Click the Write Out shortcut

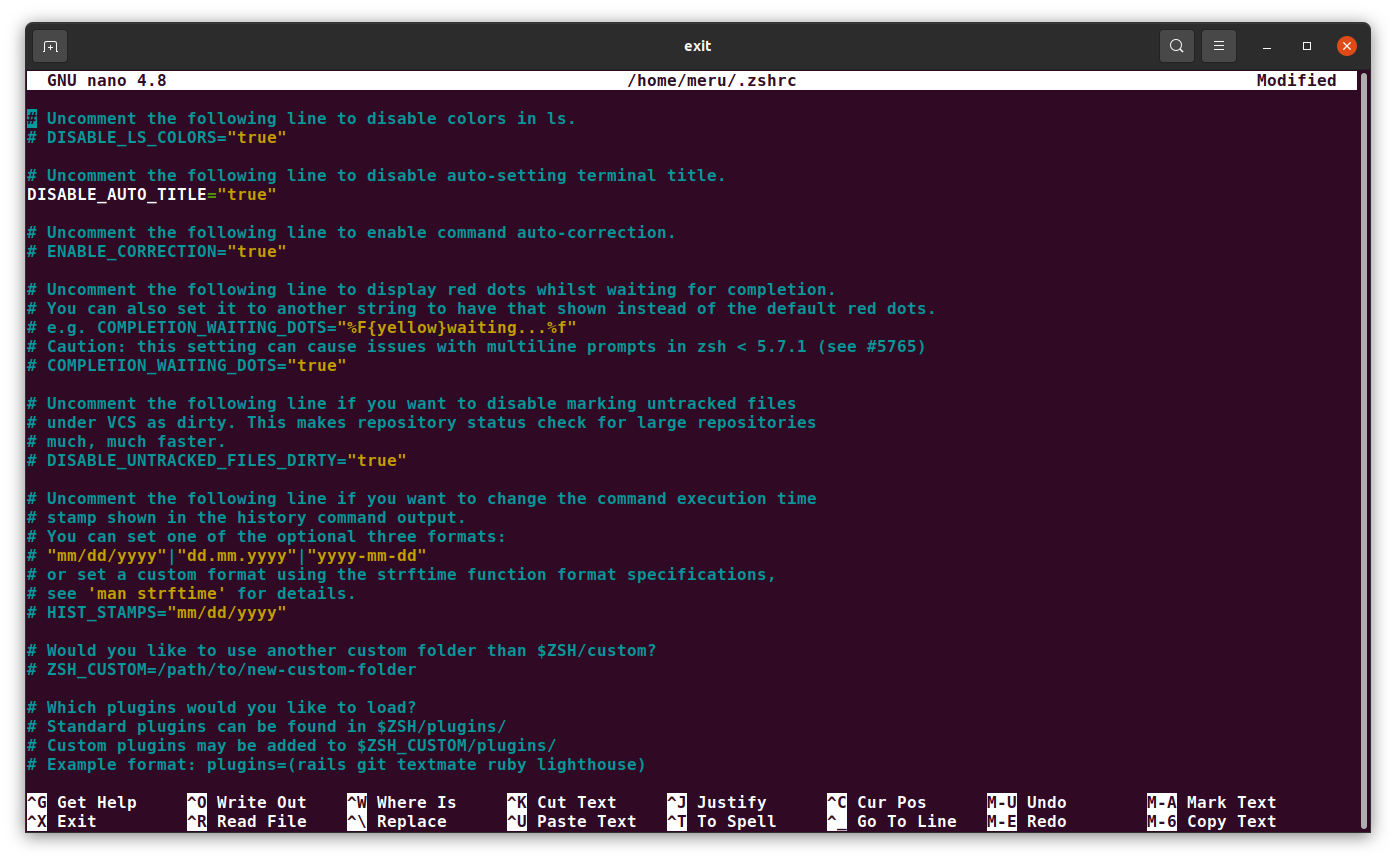261,802
